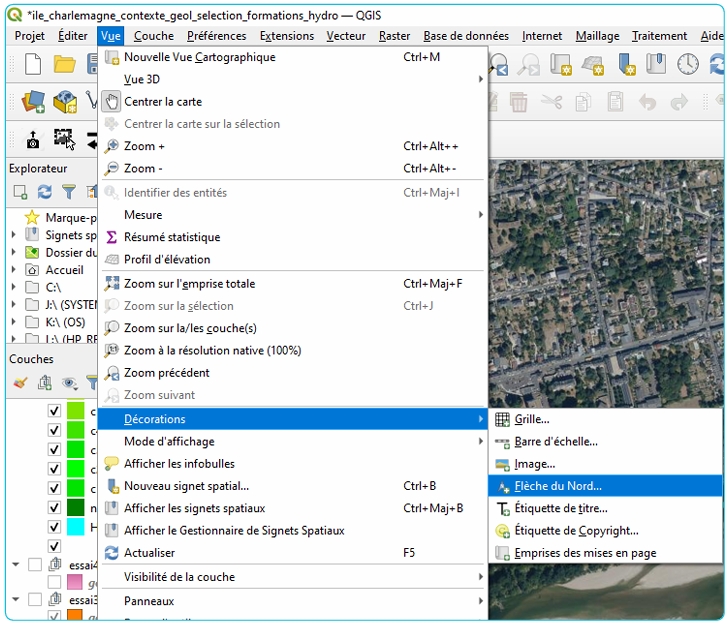The image size is (728, 623).
Task: Expand the C:\ drive tree node
Action: [x=13, y=287]
